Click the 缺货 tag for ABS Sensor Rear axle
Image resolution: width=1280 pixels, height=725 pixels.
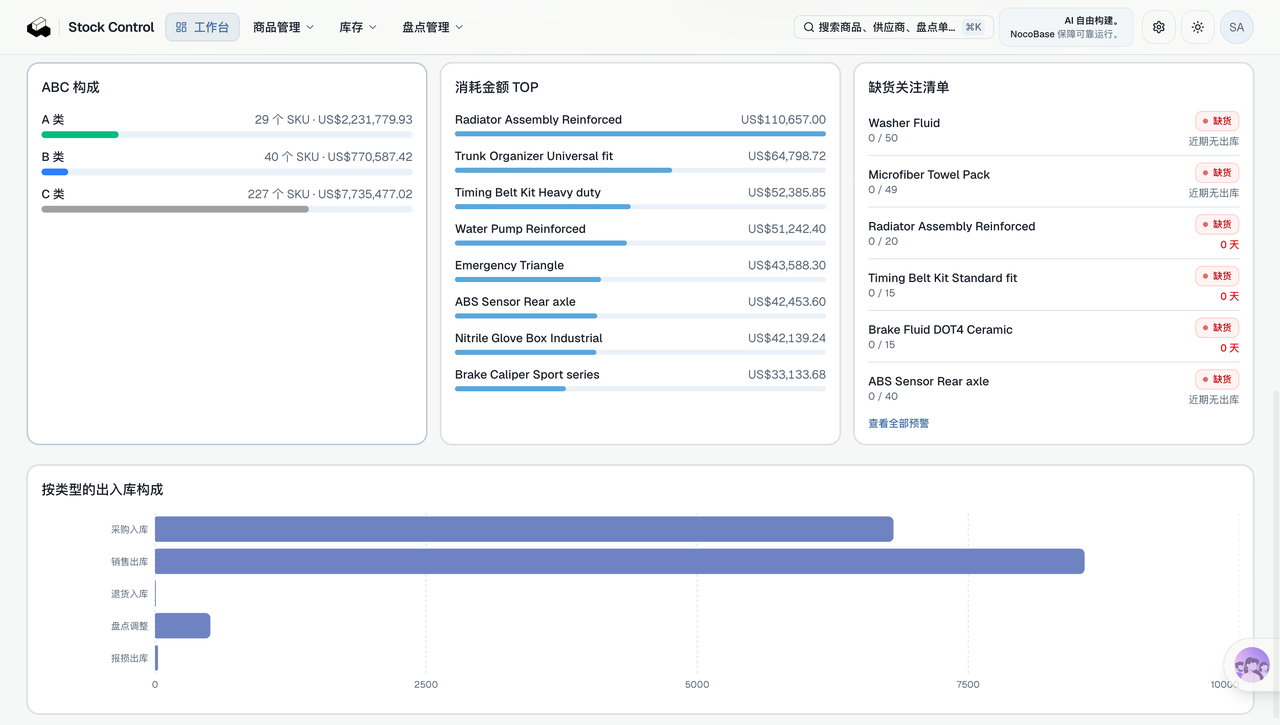coord(1217,380)
